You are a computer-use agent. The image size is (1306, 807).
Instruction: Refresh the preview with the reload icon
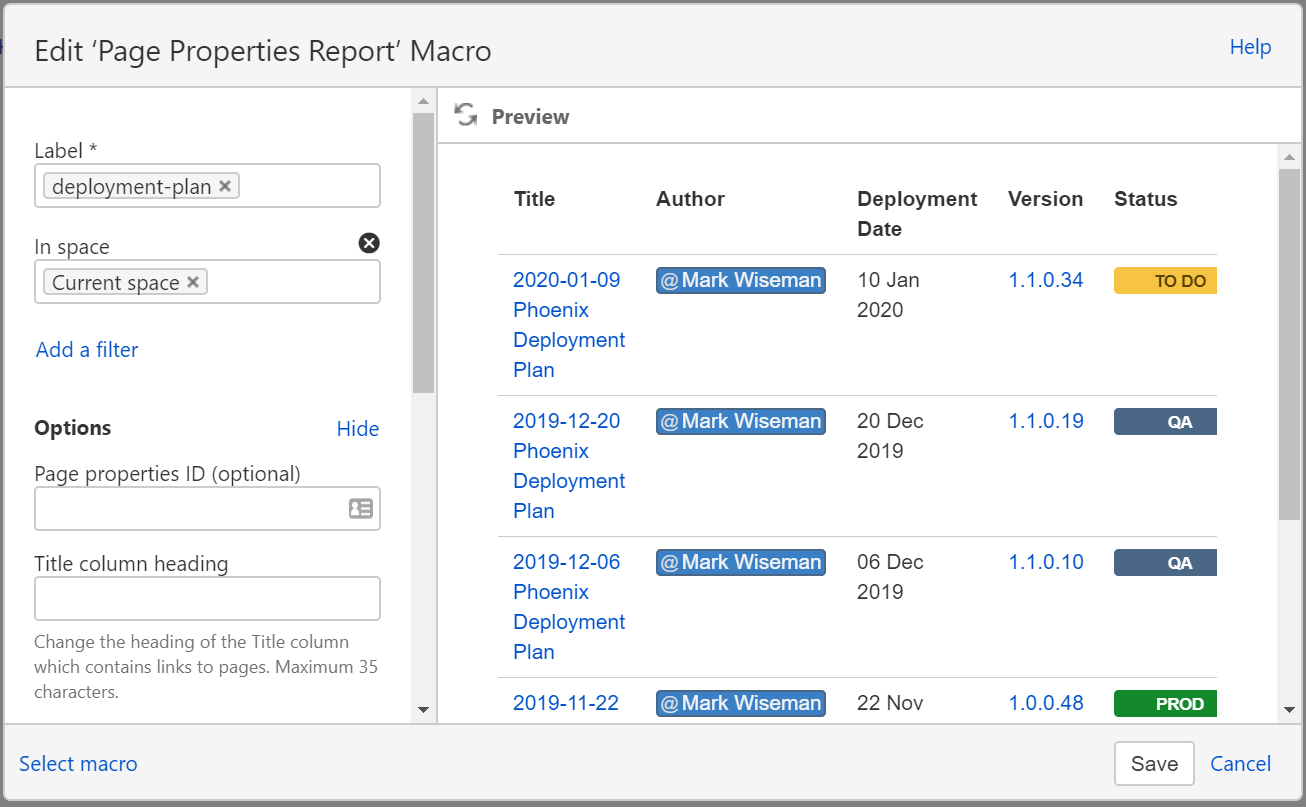pyautogui.click(x=465, y=115)
